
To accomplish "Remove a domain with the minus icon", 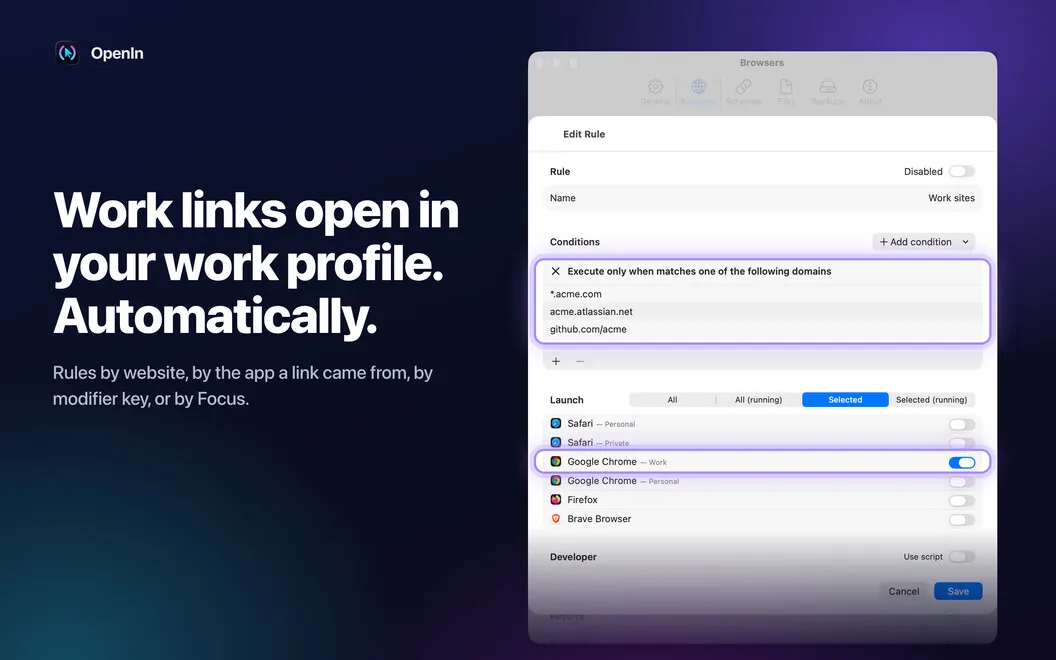I will (x=580, y=362).
